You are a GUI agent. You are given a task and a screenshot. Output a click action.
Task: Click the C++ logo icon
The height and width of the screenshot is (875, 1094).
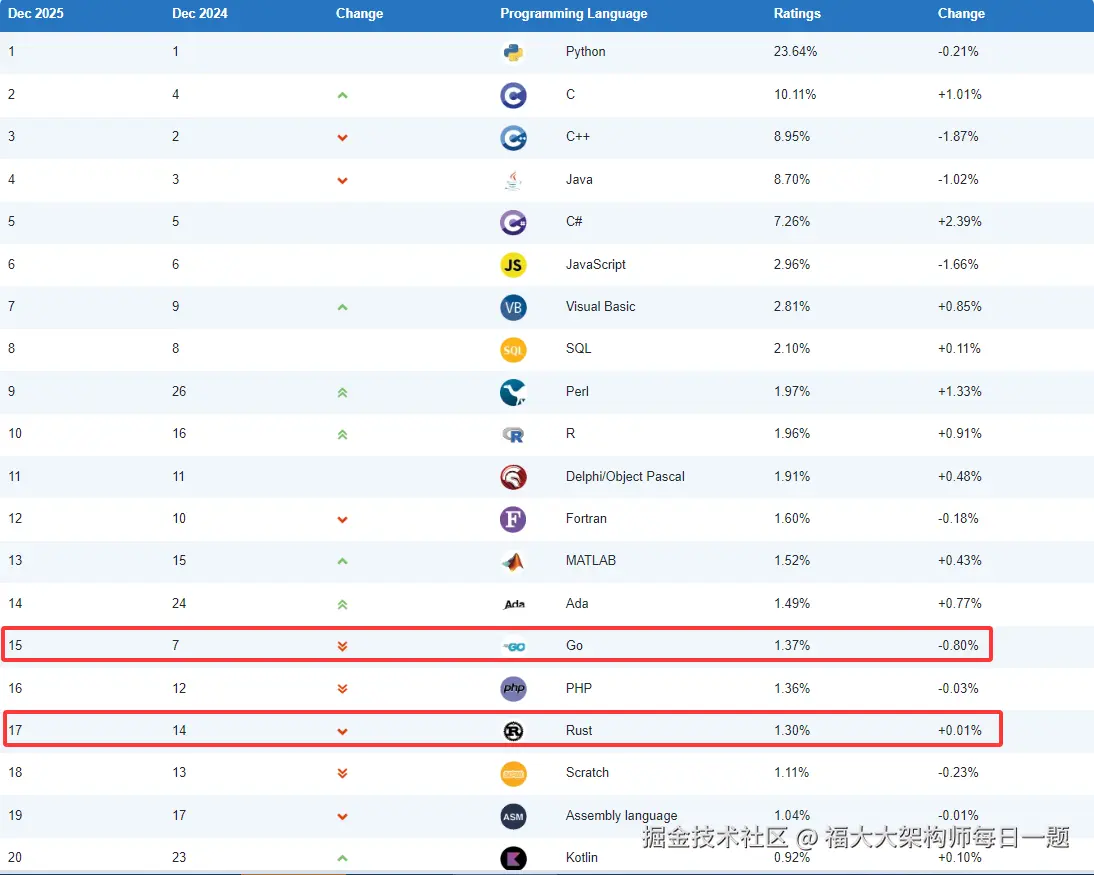pyautogui.click(x=513, y=138)
